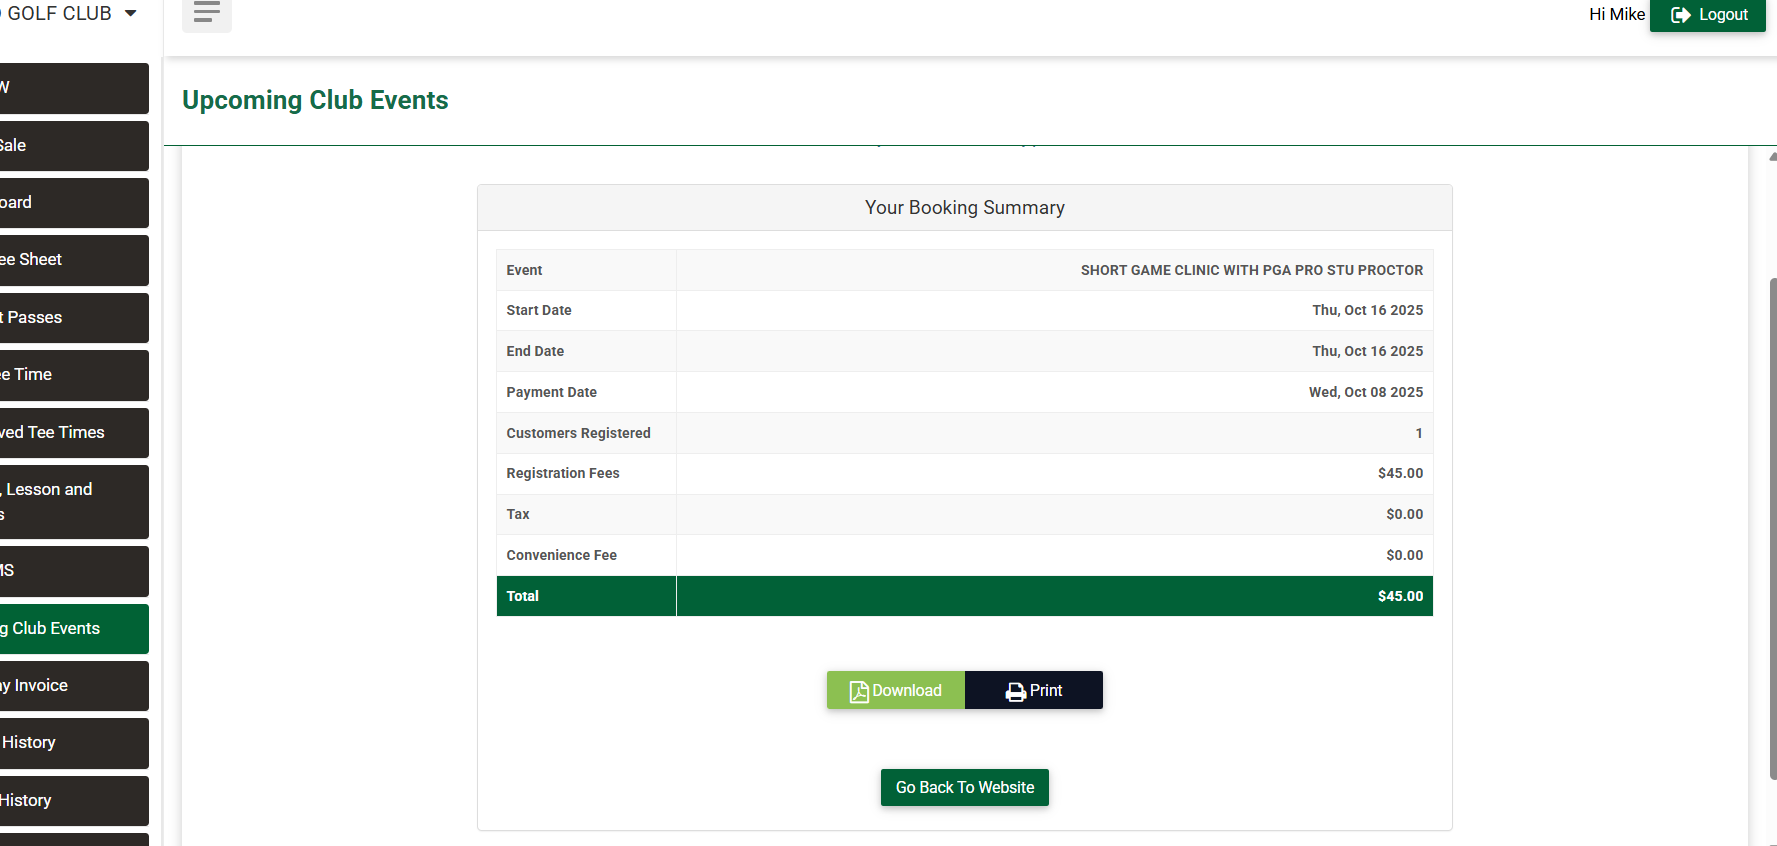1777x846 pixels.
Task: Click the Logout button label
Action: click(1723, 15)
